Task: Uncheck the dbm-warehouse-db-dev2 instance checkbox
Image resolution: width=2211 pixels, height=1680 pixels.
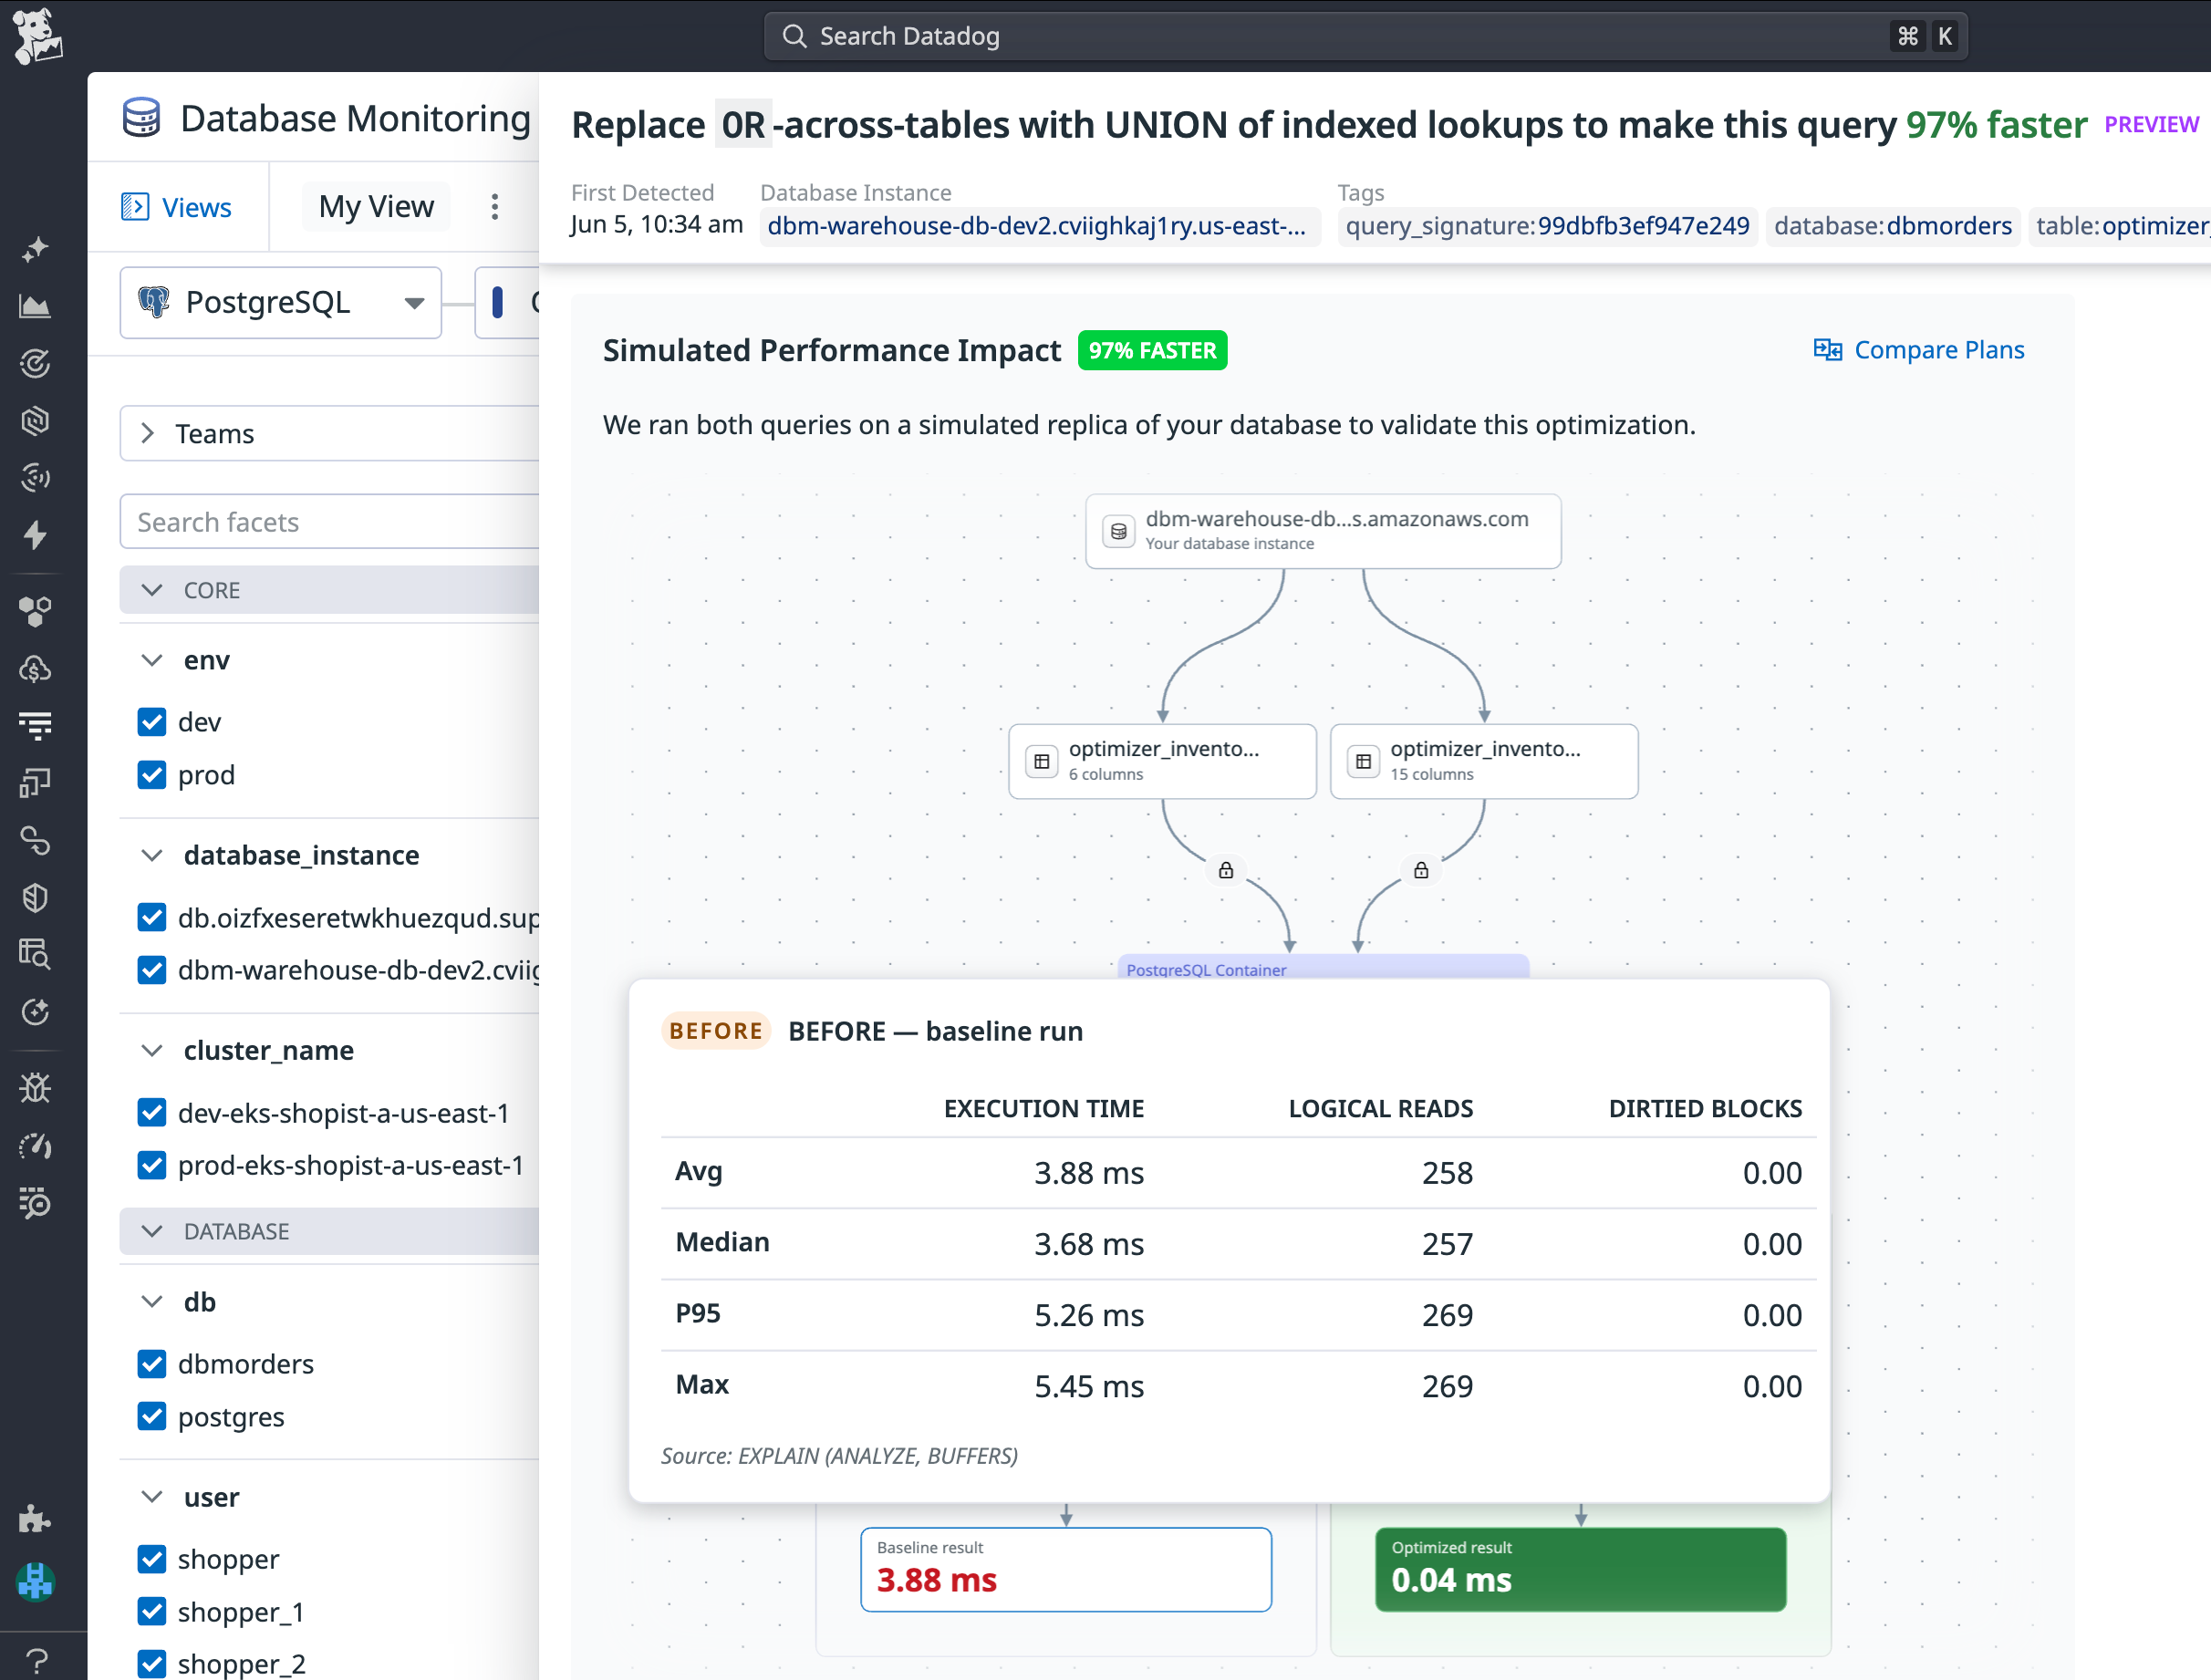Action: (x=152, y=970)
